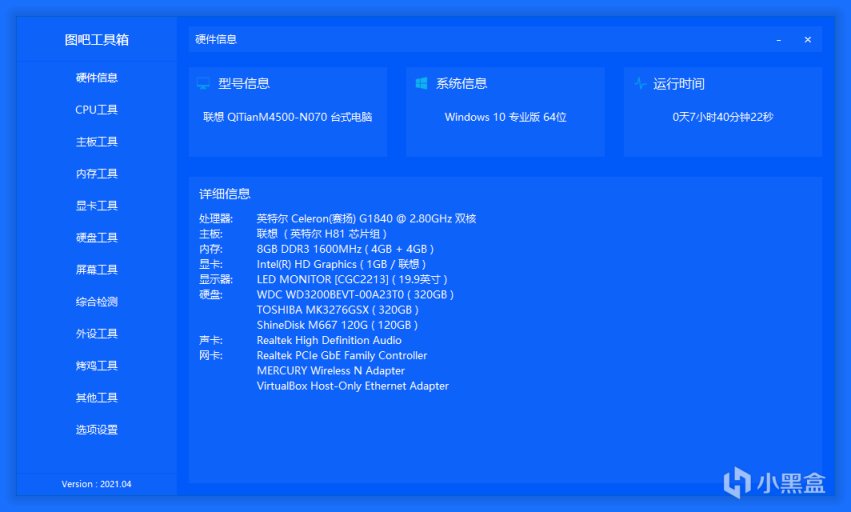Select 内存工具 in the sidebar

pos(97,174)
